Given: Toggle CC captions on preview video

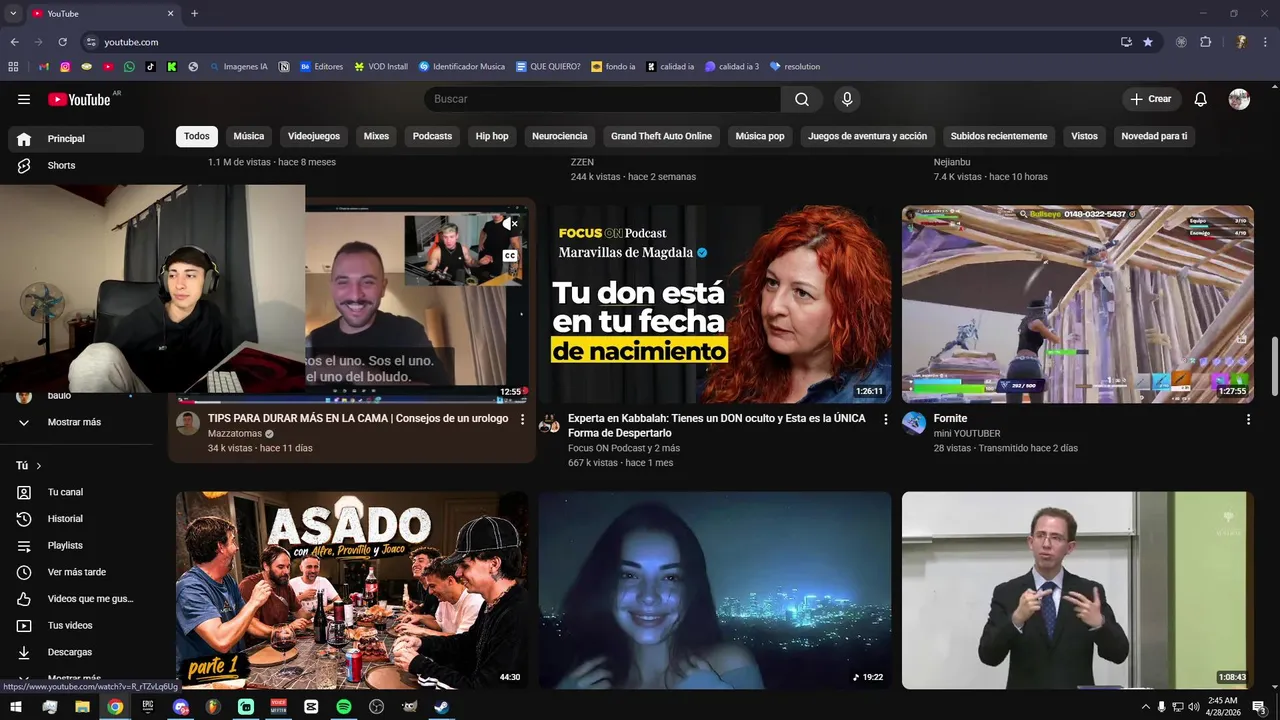Looking at the screenshot, I should point(510,256).
